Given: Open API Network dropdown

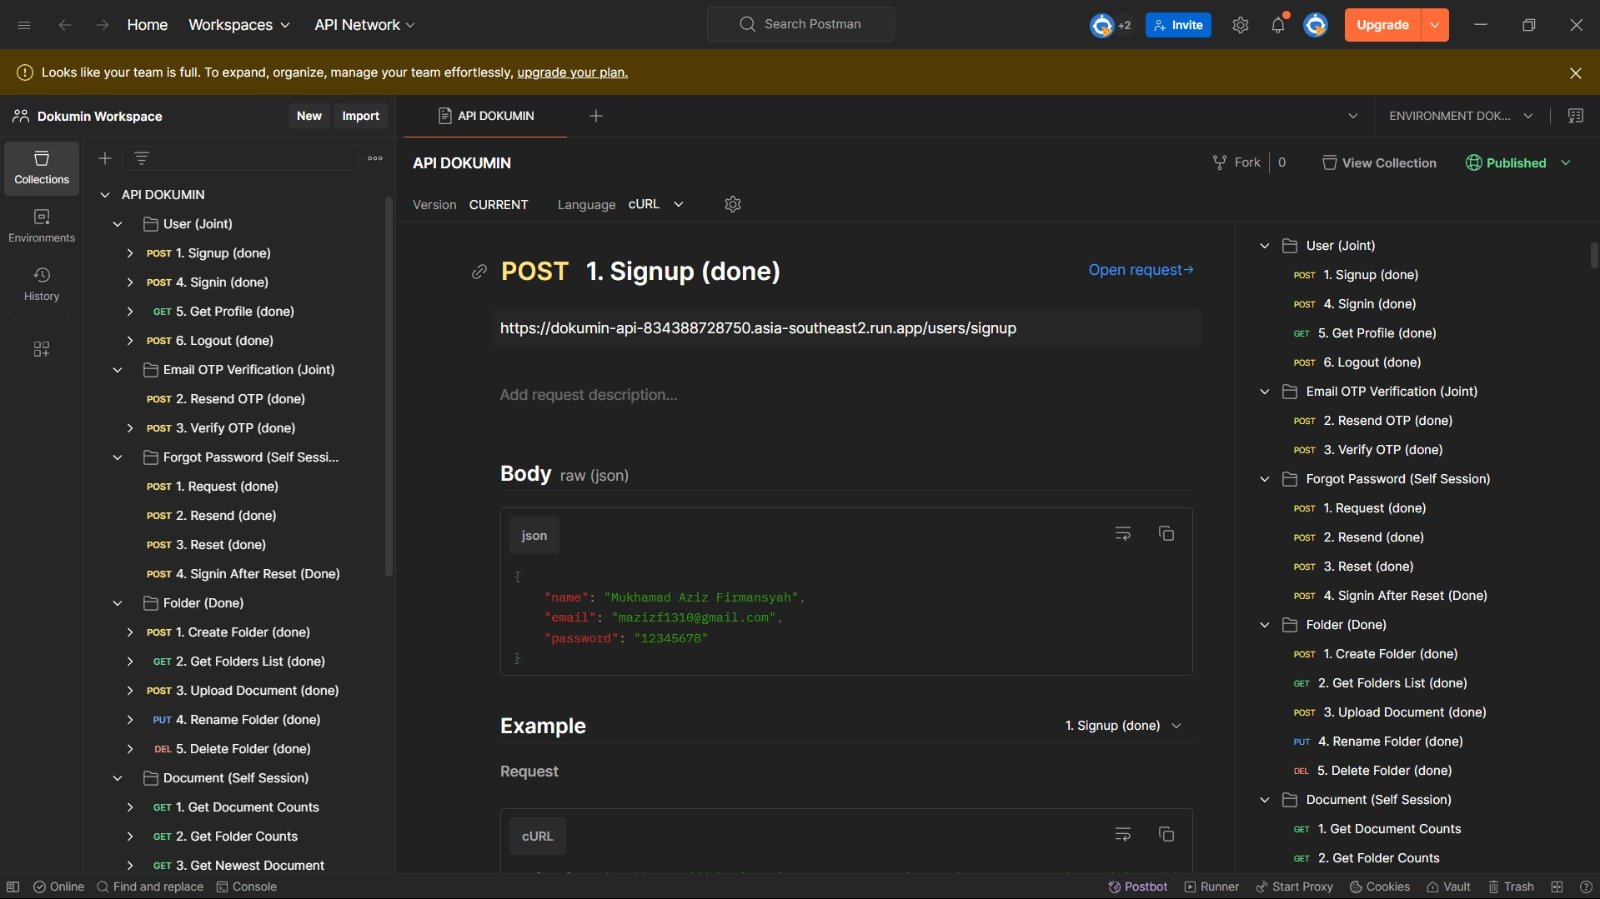Looking at the screenshot, I should 364,25.
